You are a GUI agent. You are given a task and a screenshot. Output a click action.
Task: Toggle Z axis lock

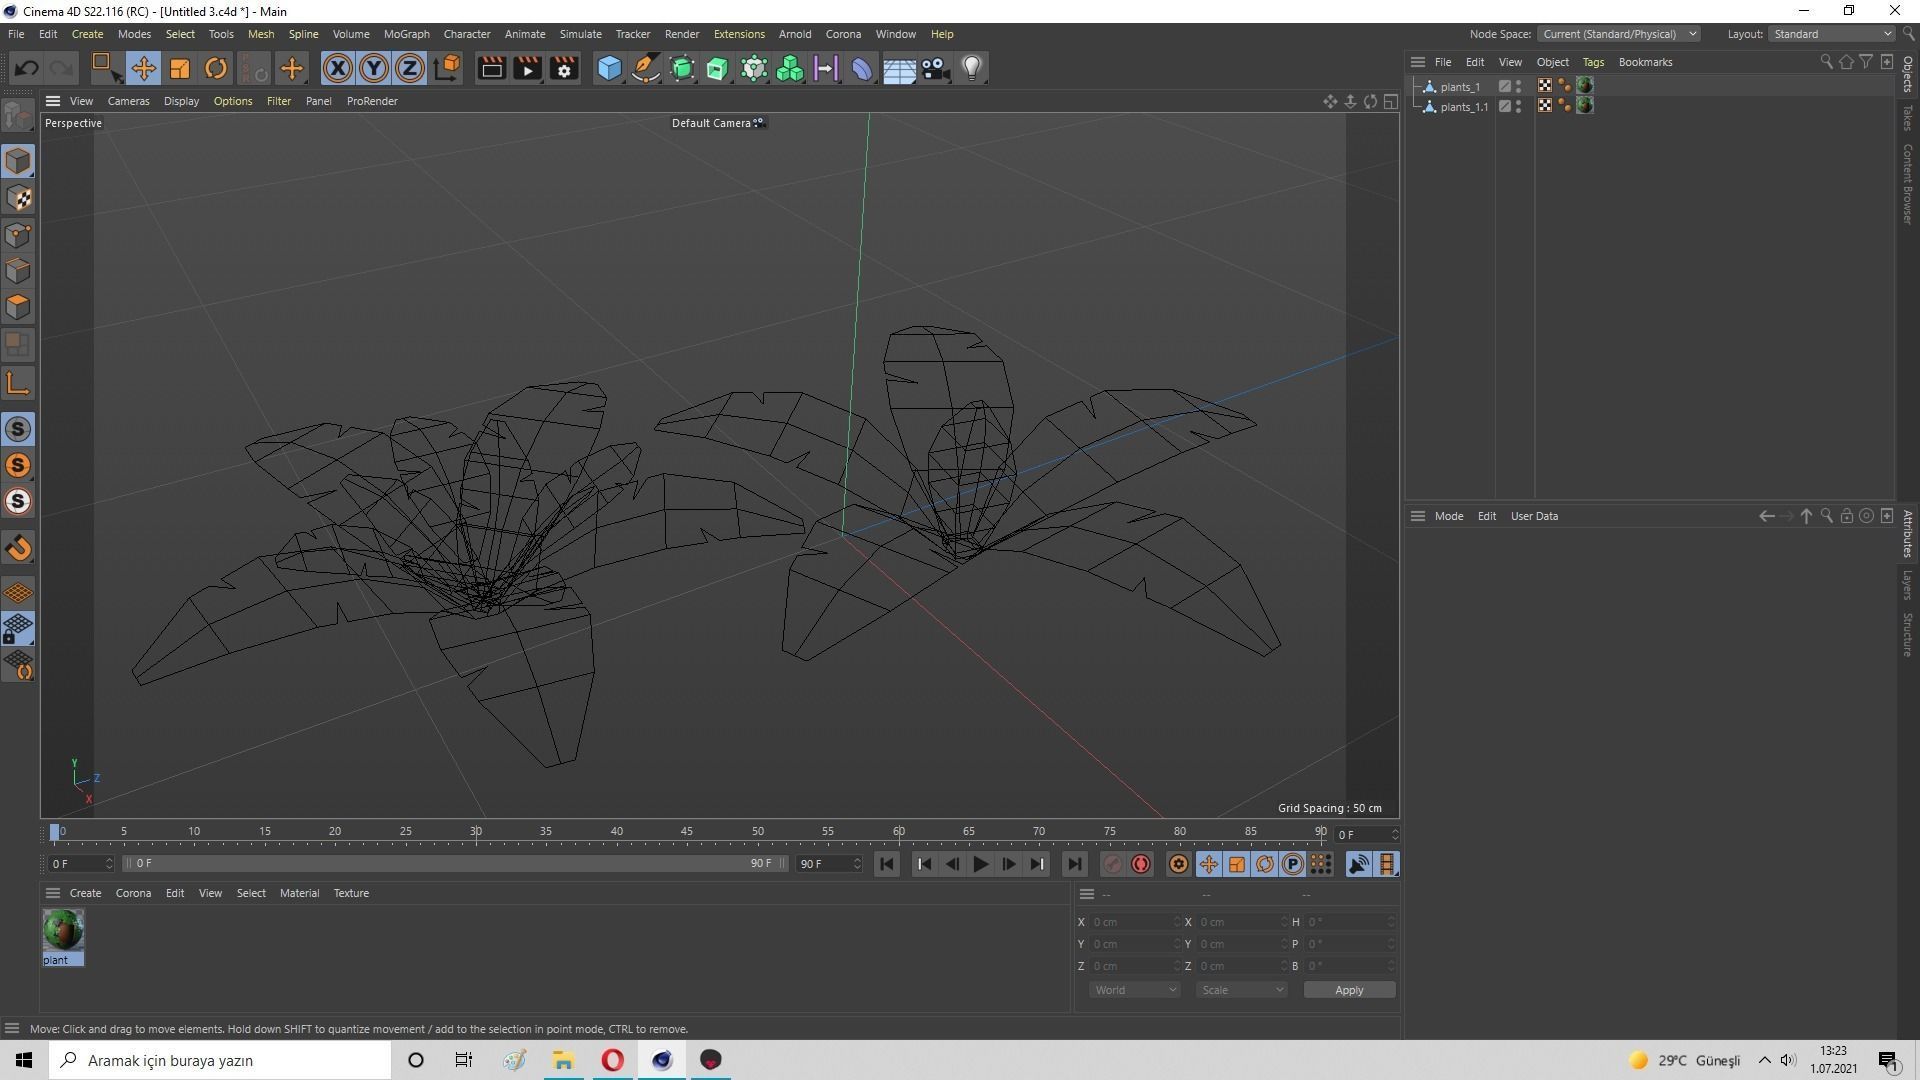410,68
